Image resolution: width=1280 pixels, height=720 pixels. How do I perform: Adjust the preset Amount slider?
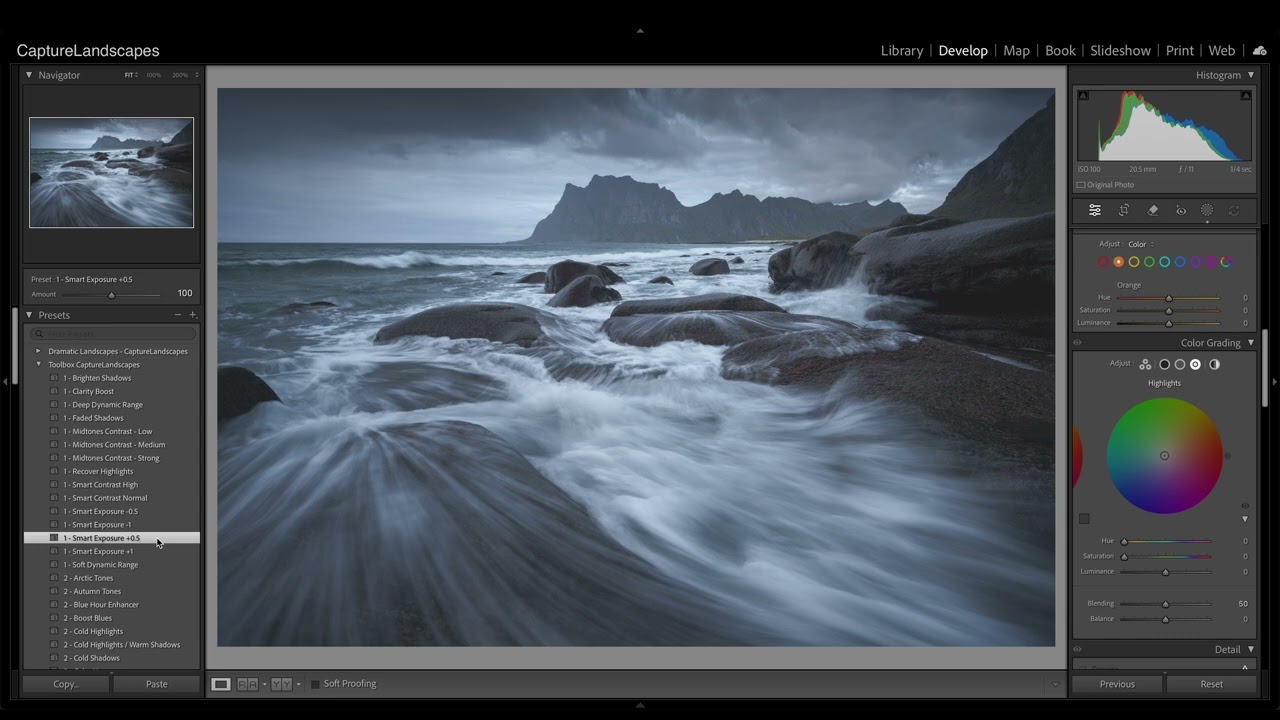111,295
